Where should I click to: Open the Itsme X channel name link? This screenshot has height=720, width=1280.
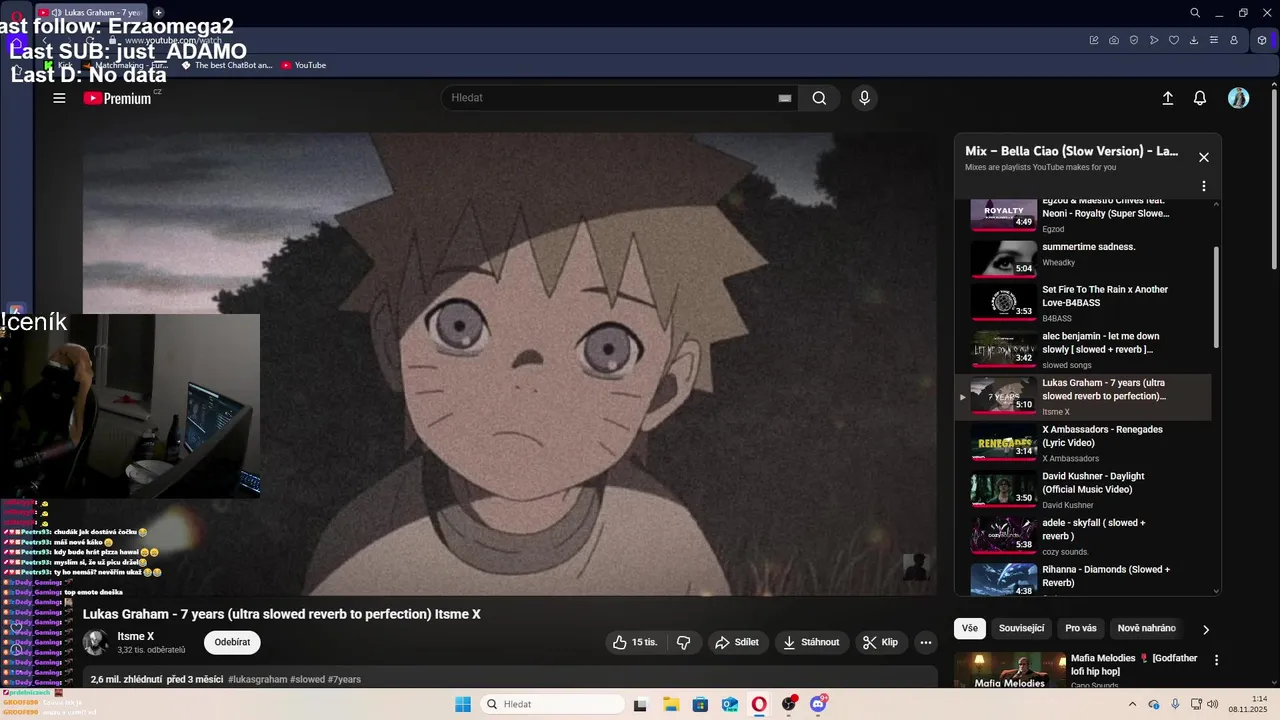point(136,636)
